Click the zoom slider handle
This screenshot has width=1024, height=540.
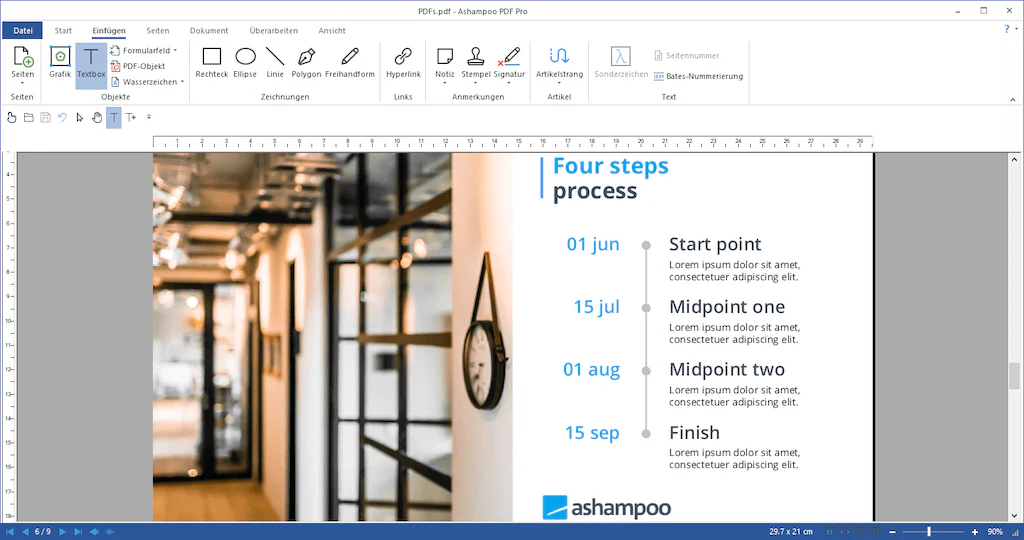click(929, 532)
